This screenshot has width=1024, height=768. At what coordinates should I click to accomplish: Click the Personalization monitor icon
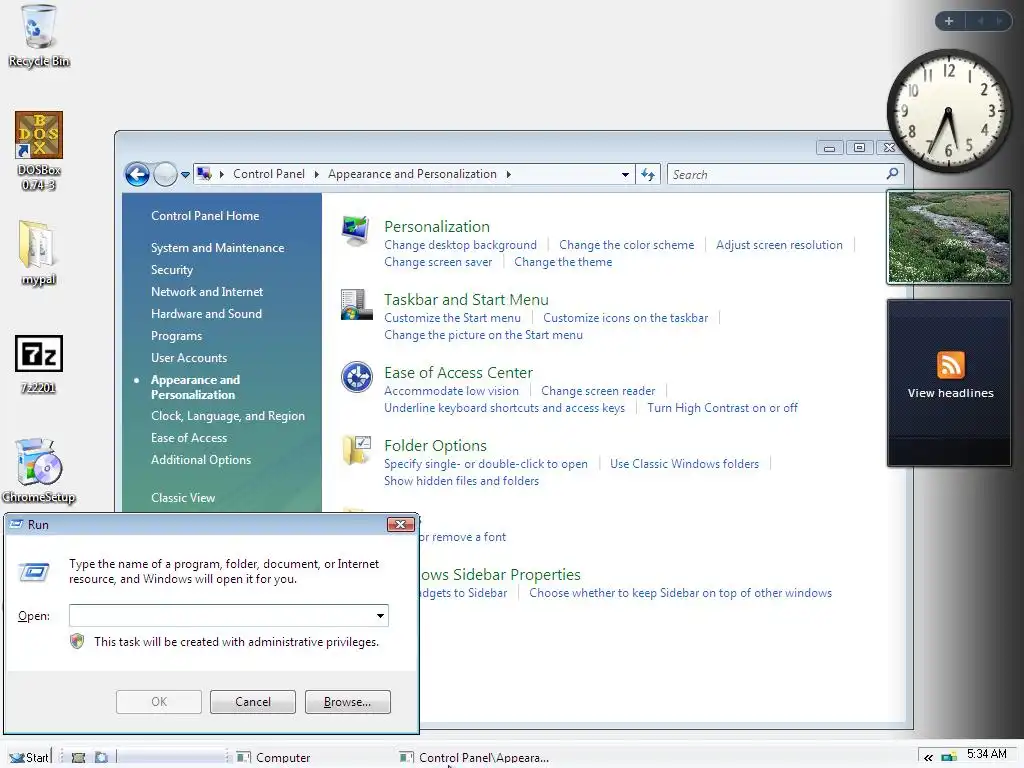tap(356, 231)
